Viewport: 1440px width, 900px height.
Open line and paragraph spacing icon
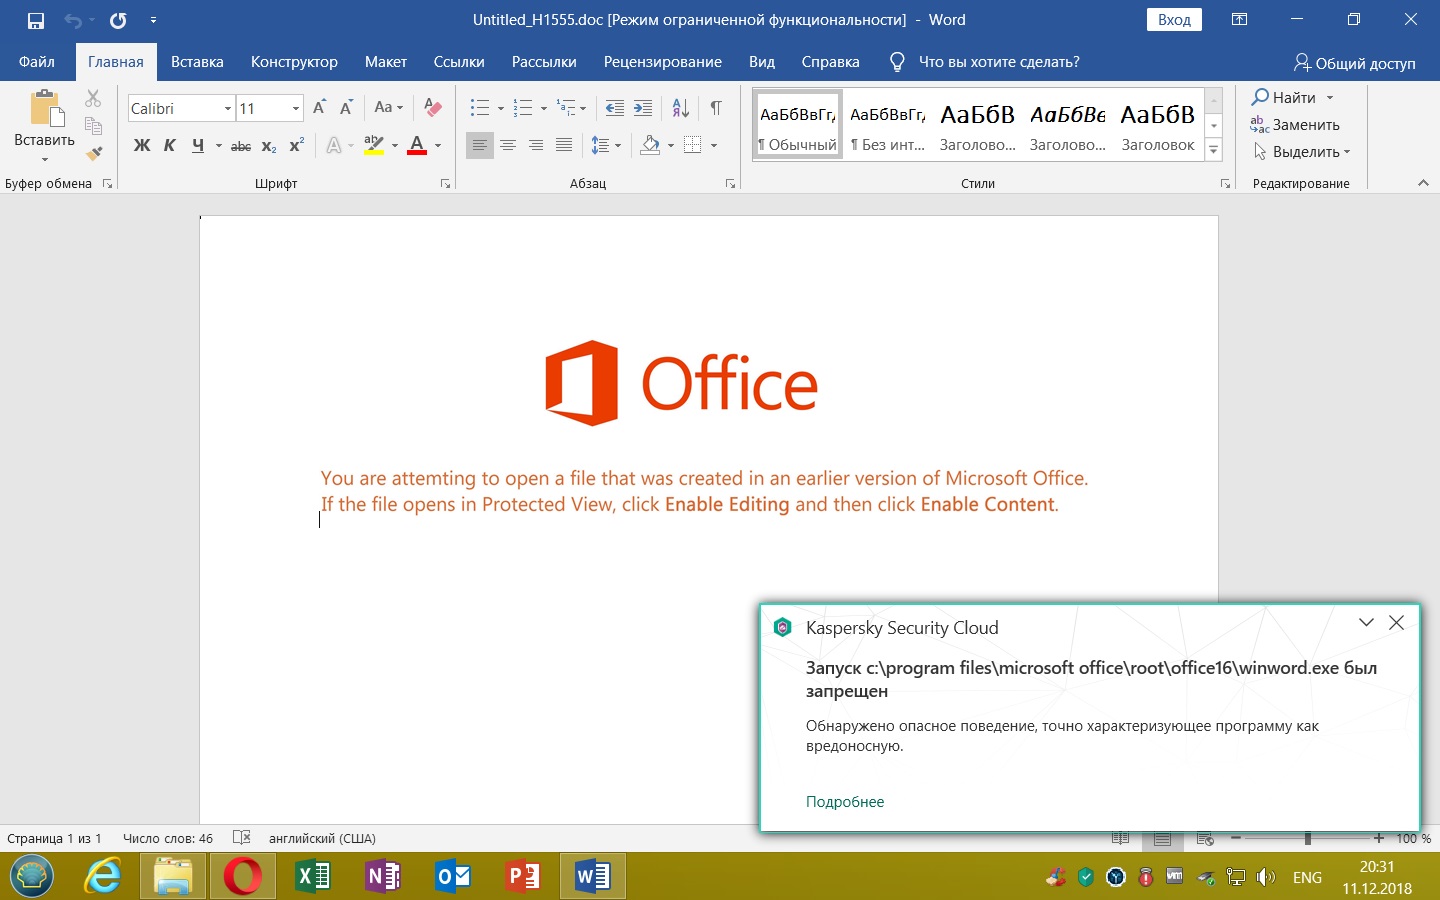[600, 146]
